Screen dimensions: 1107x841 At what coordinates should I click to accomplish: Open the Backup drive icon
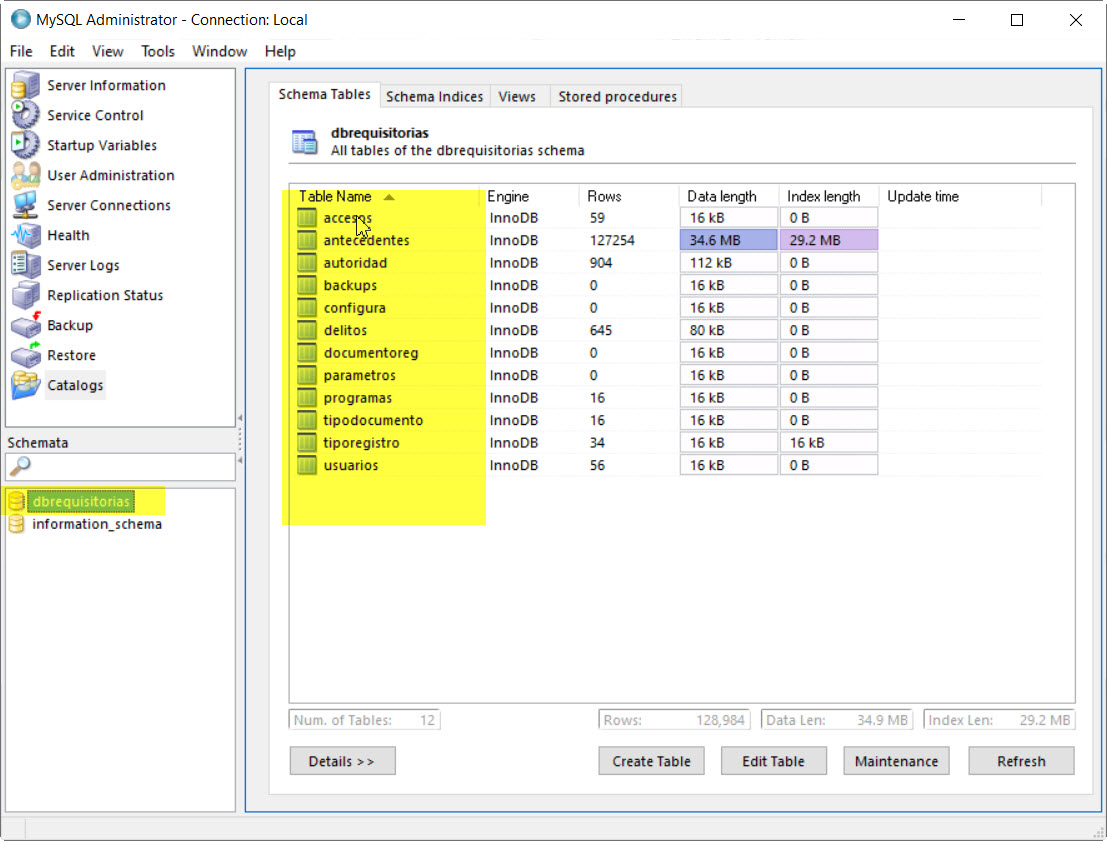pyautogui.click(x=25, y=326)
